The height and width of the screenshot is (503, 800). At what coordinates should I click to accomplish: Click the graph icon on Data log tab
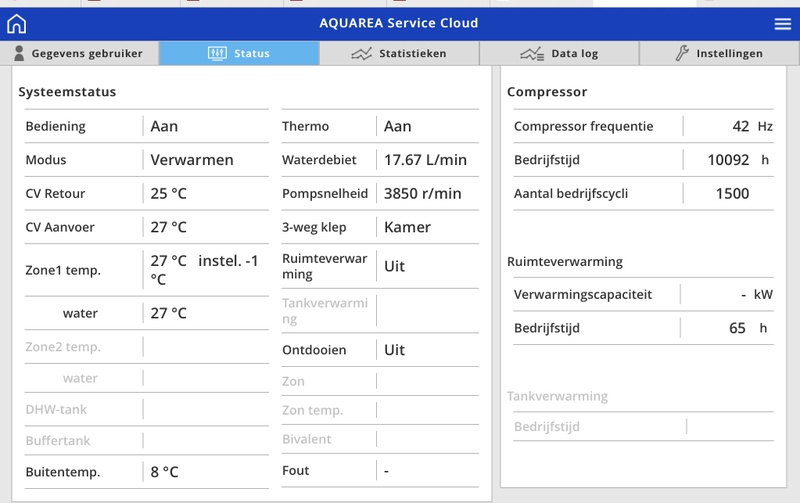pyautogui.click(x=533, y=53)
